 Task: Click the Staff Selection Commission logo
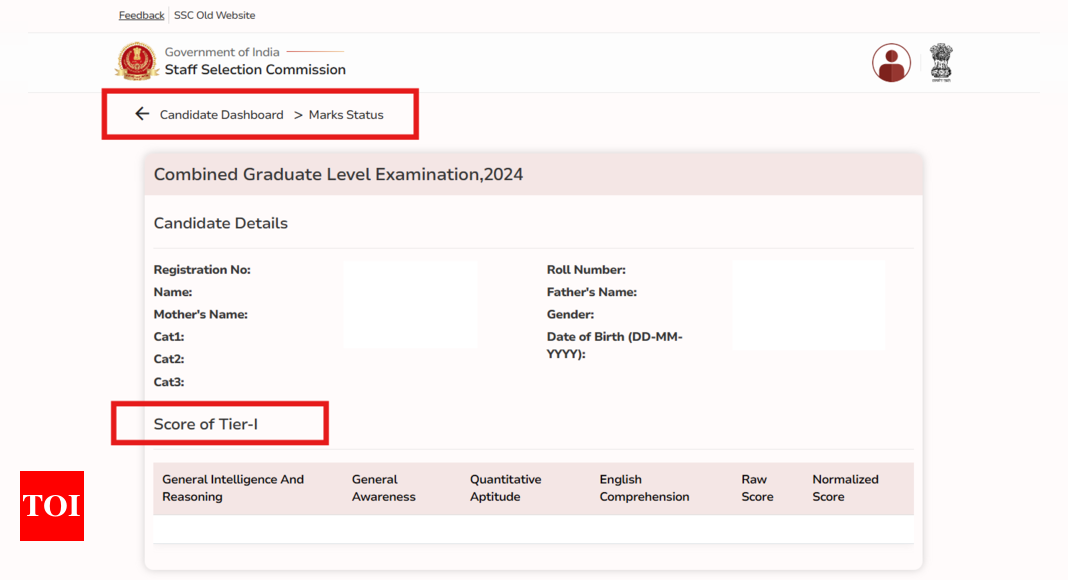[136, 61]
